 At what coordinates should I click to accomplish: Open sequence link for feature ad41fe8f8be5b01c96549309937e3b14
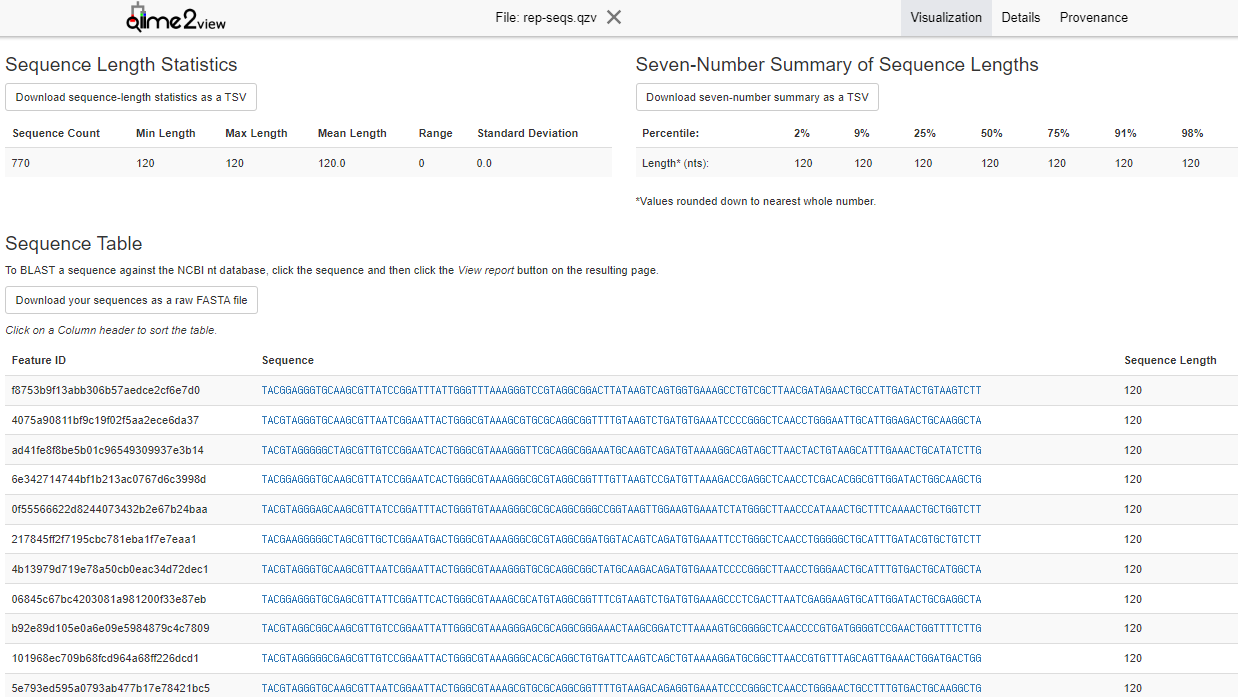coord(621,450)
